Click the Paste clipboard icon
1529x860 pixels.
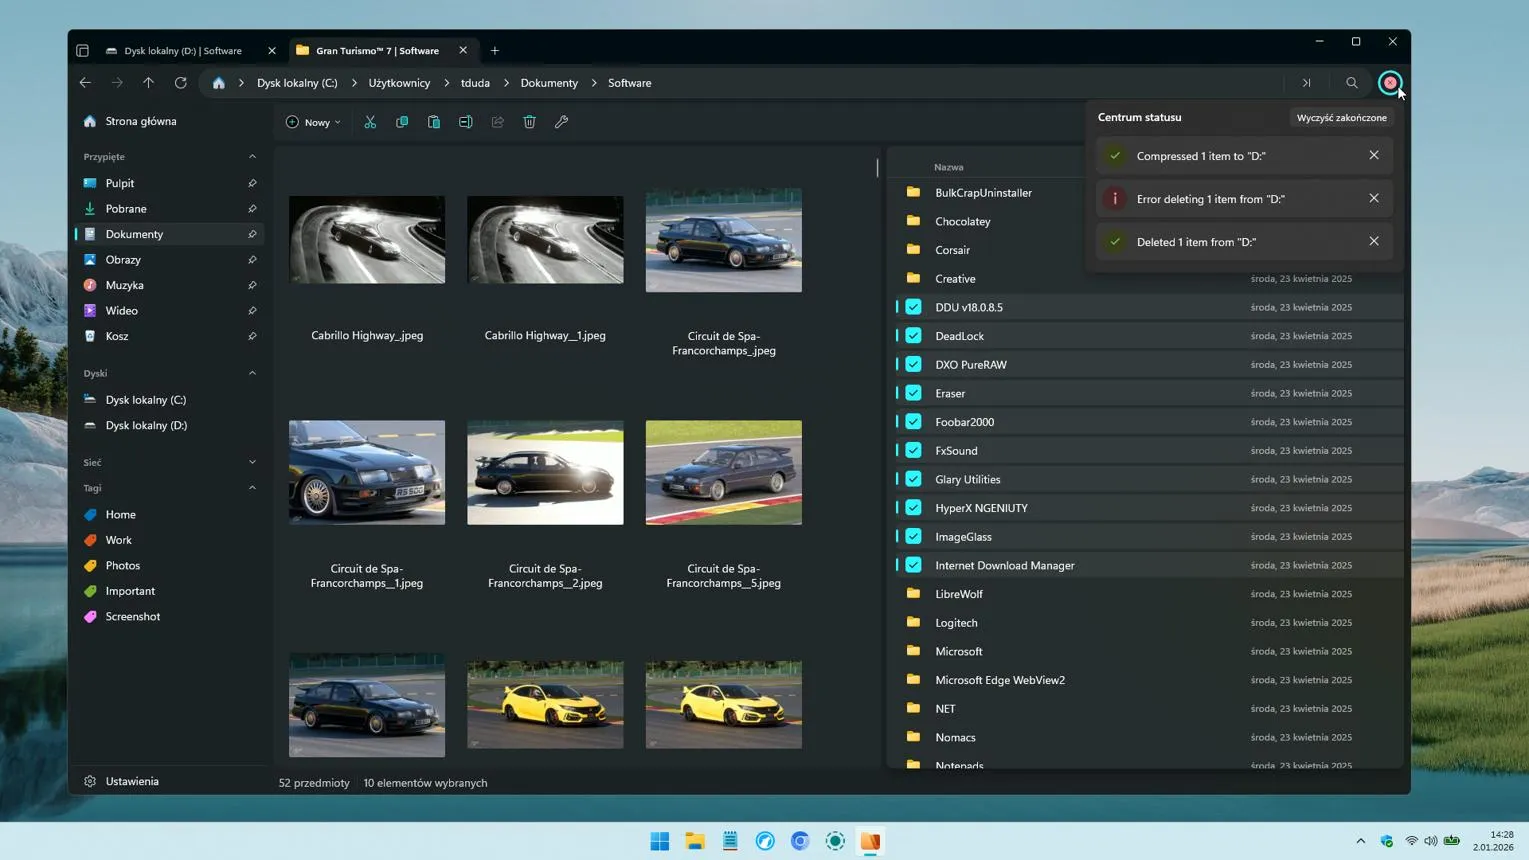click(x=434, y=122)
